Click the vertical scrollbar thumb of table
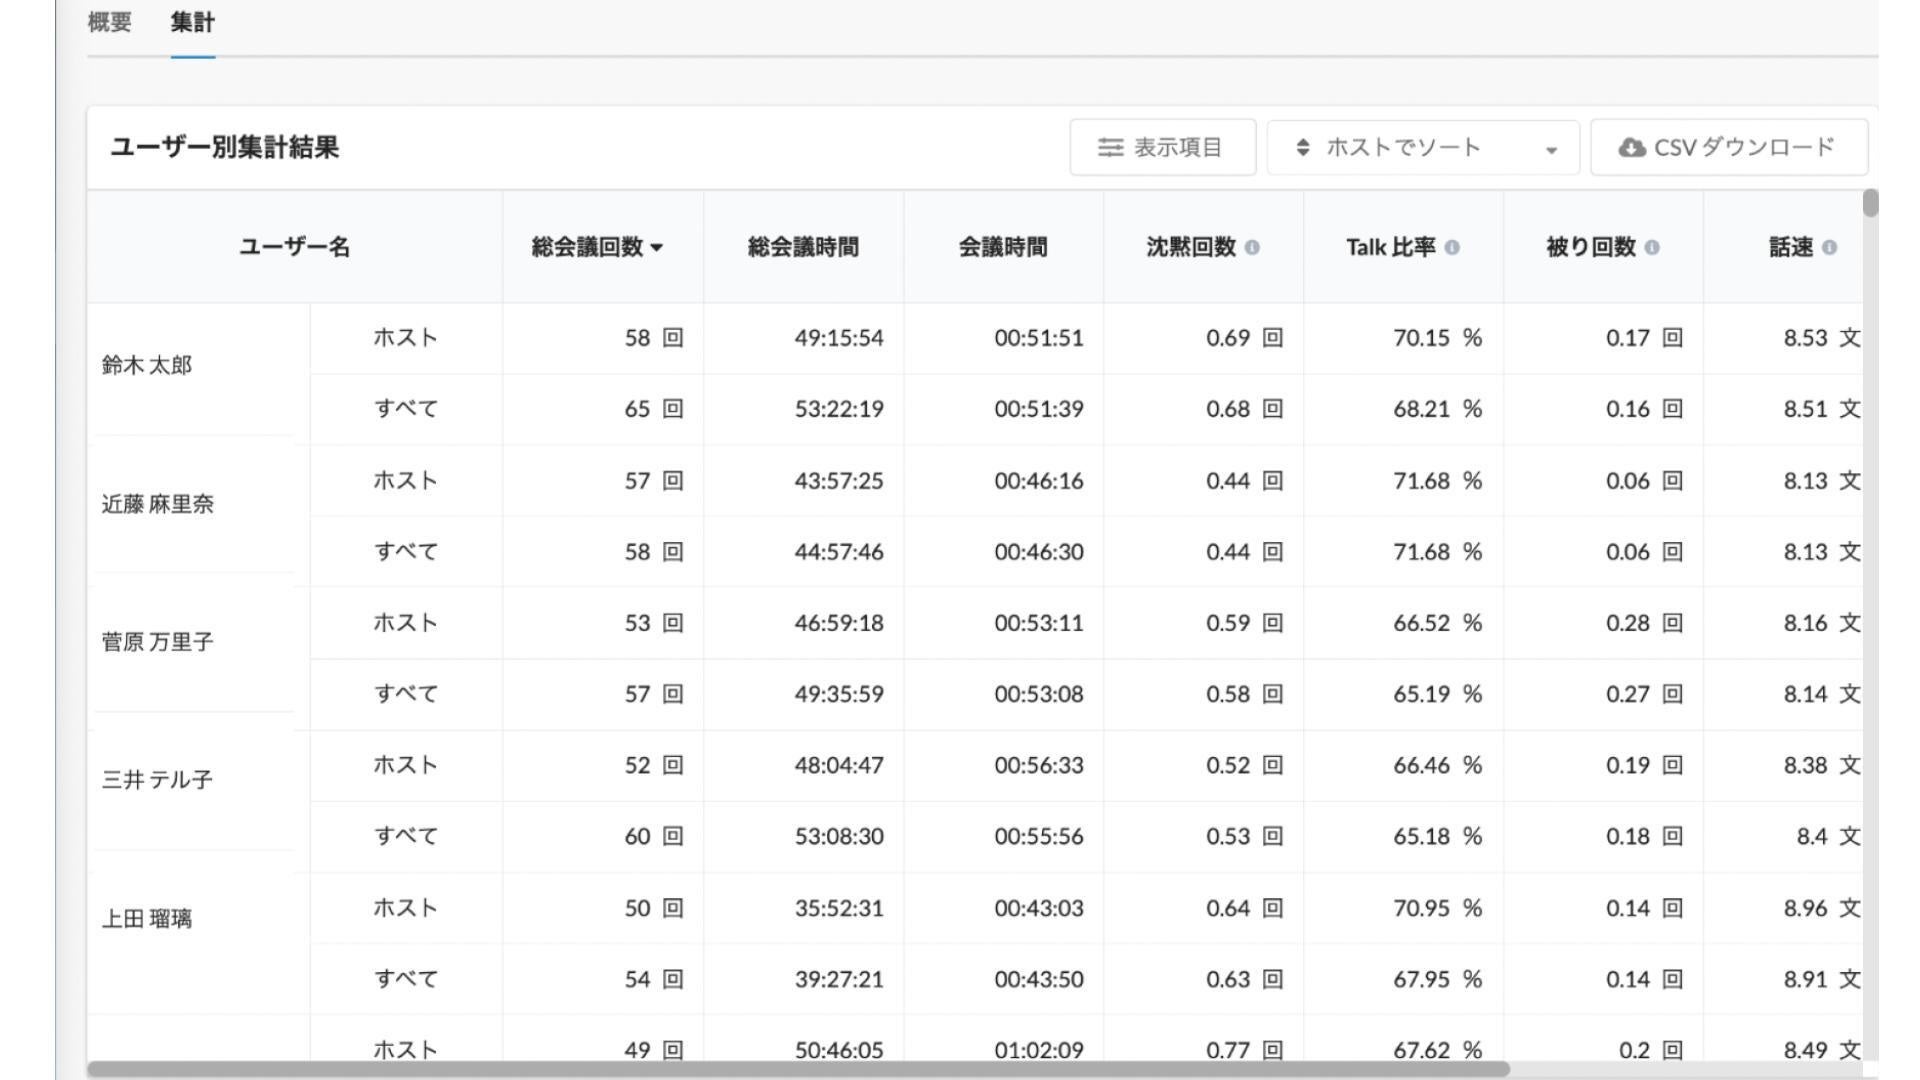The height and width of the screenshot is (1080, 1920). tap(1870, 203)
